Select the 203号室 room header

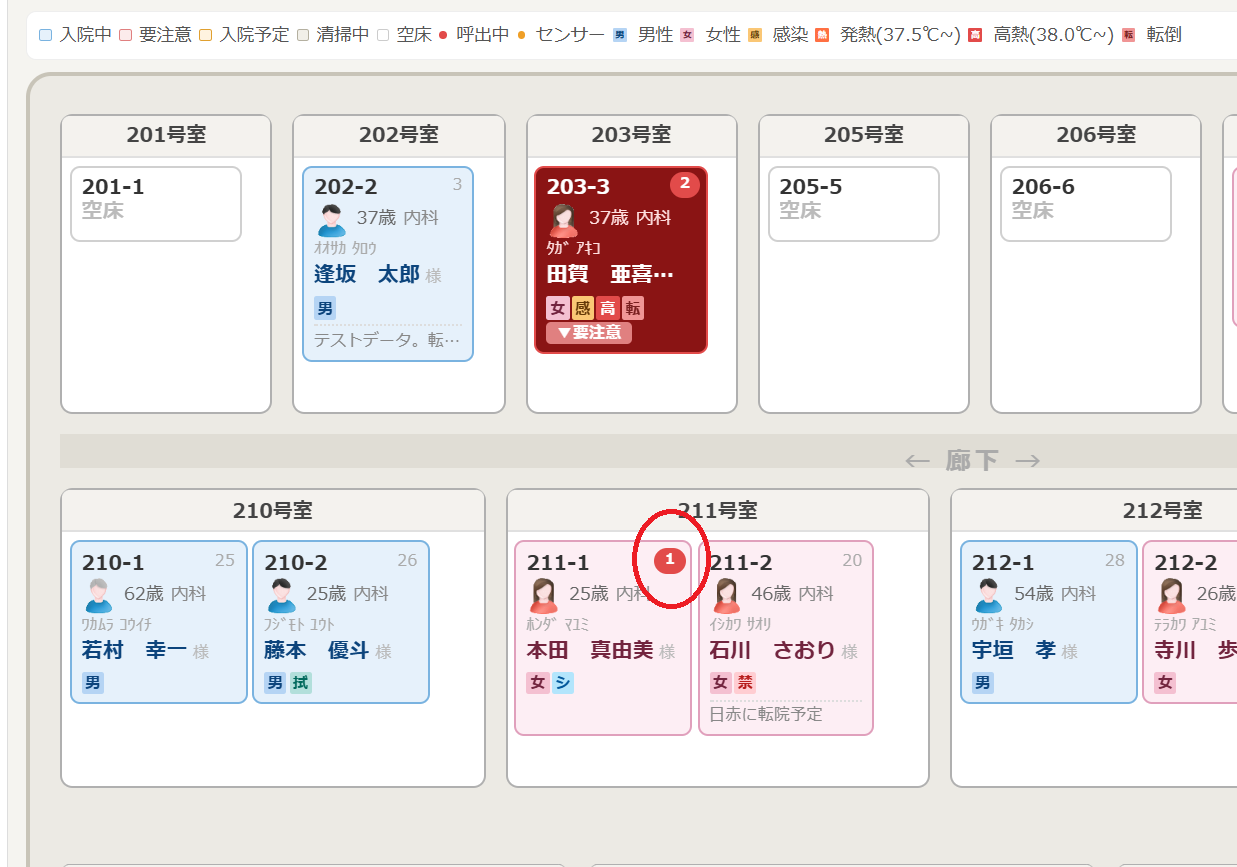point(632,136)
